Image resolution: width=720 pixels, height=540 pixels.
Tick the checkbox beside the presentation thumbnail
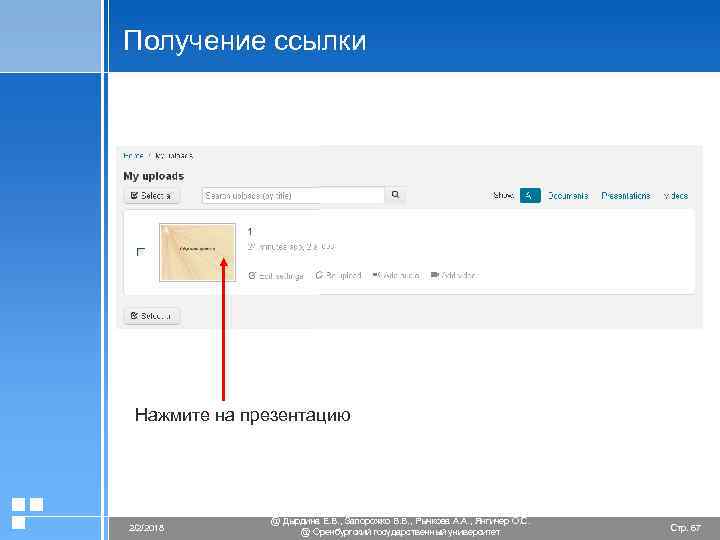pyautogui.click(x=141, y=252)
